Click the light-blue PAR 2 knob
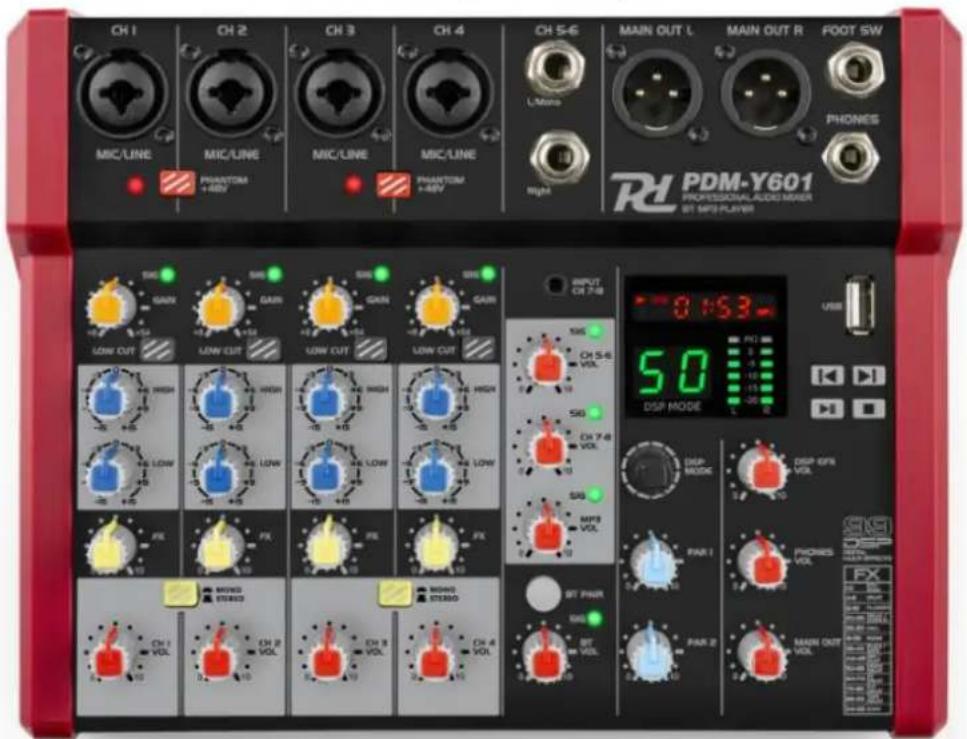This screenshot has height=739, width=967. (651, 653)
